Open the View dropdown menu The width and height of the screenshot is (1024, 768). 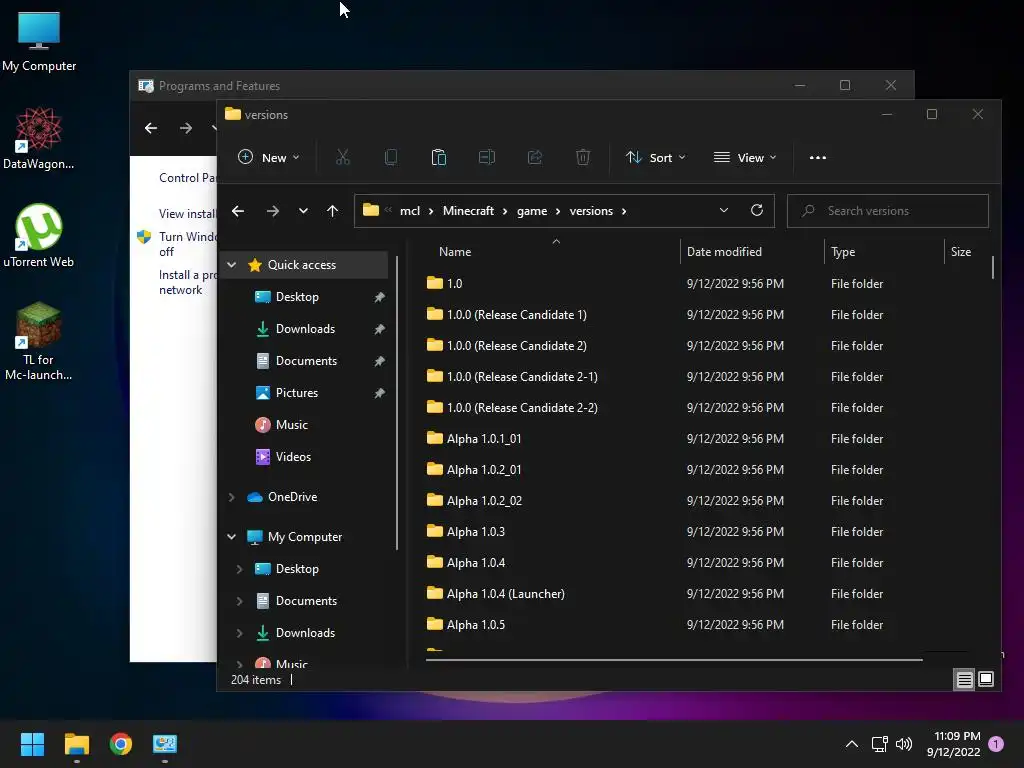pos(745,157)
